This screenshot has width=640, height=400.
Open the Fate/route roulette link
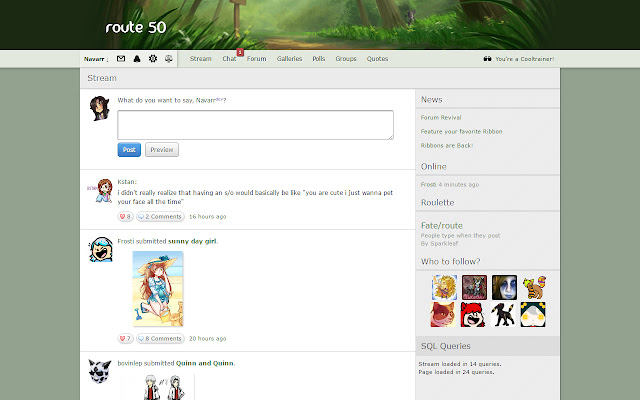click(x=442, y=226)
